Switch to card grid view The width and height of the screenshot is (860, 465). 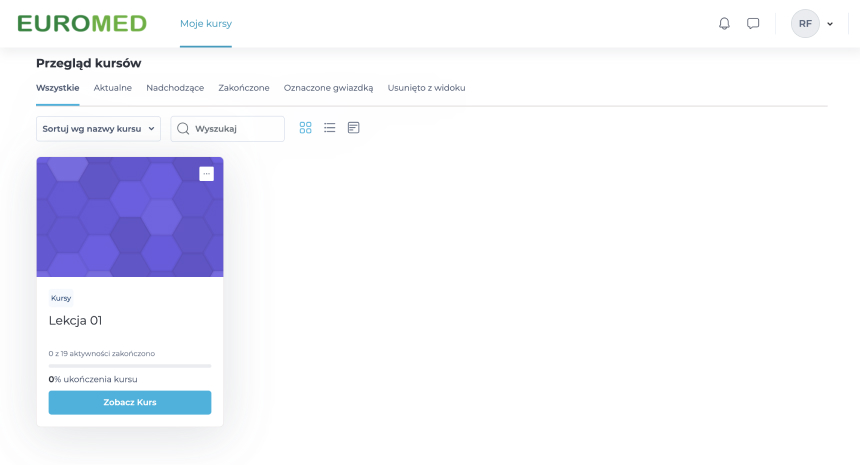click(306, 128)
